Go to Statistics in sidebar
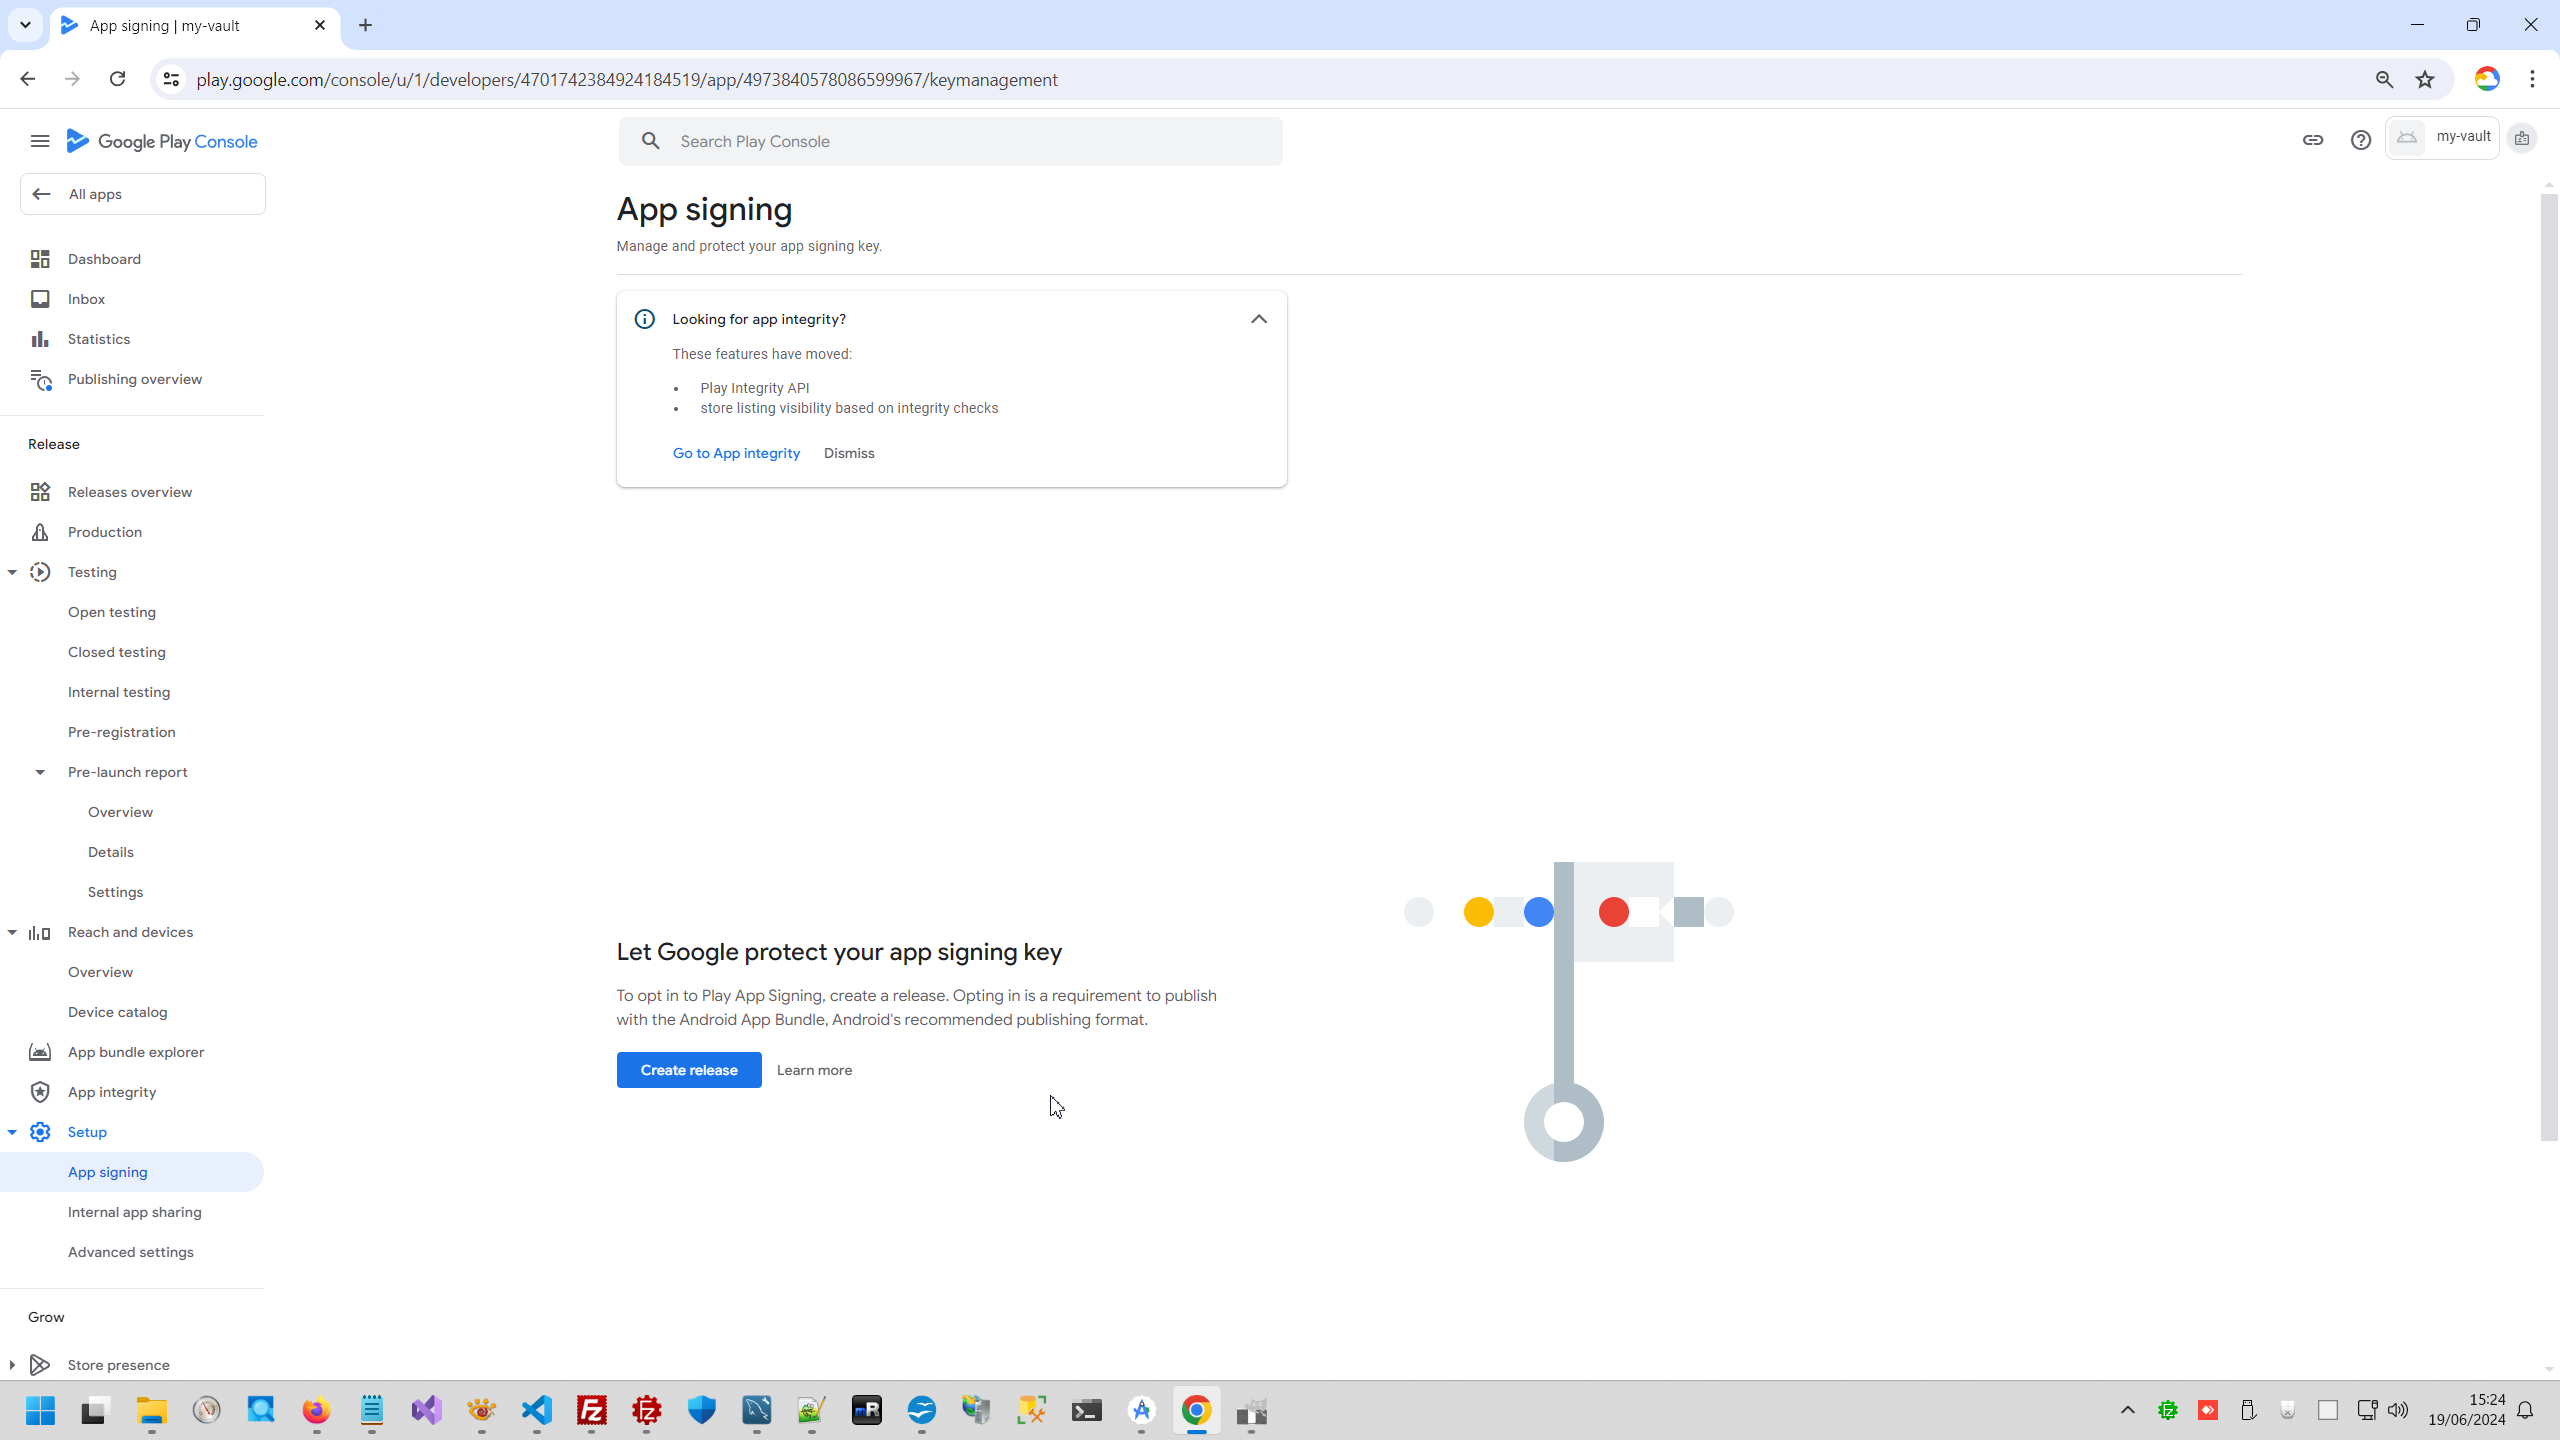 98,339
